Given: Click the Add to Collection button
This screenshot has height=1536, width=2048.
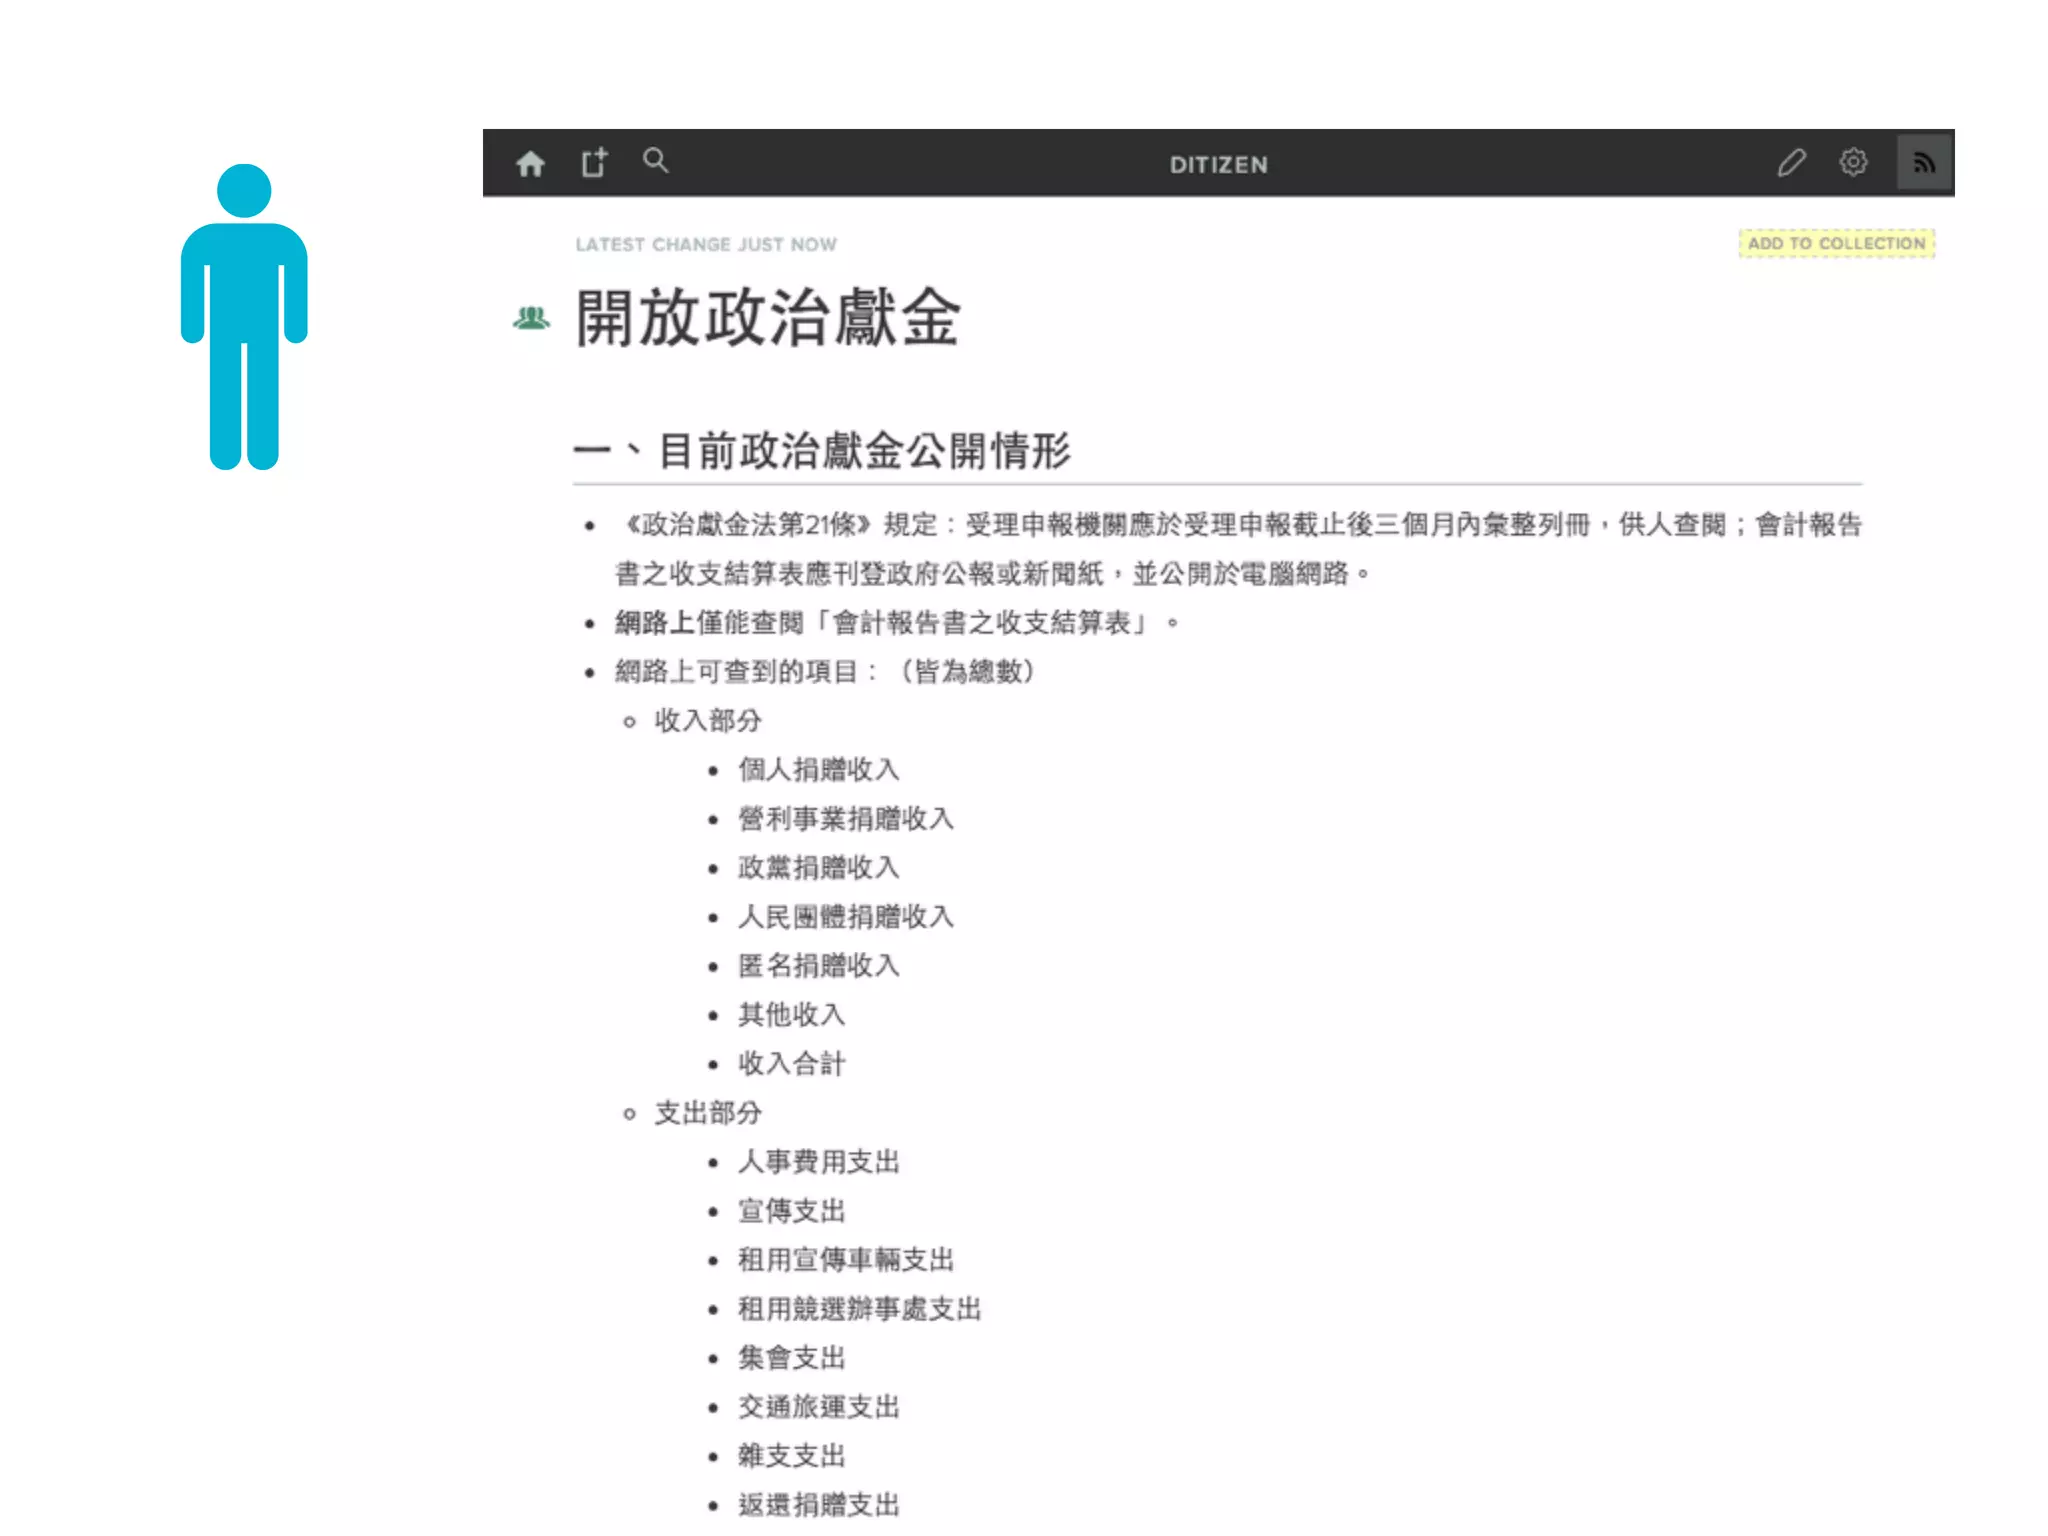Looking at the screenshot, I should click(1836, 243).
